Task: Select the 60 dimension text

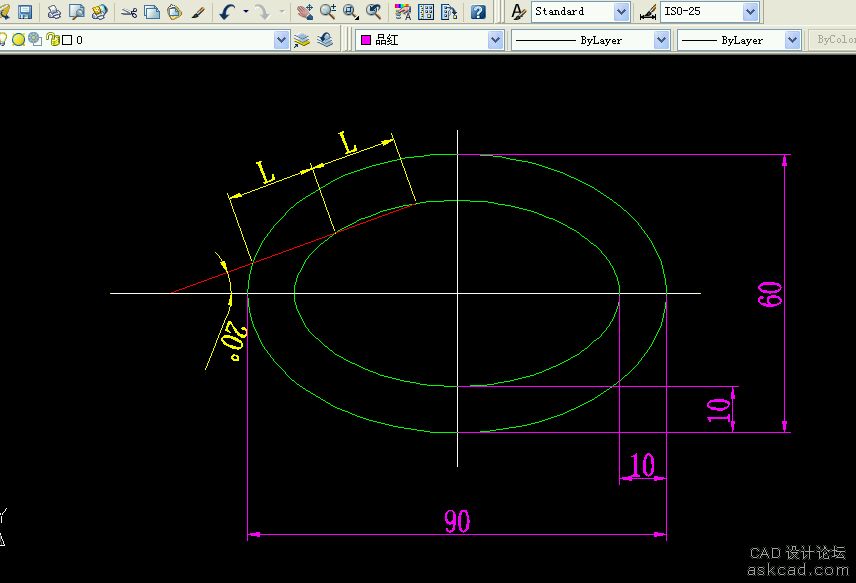Action: point(770,294)
